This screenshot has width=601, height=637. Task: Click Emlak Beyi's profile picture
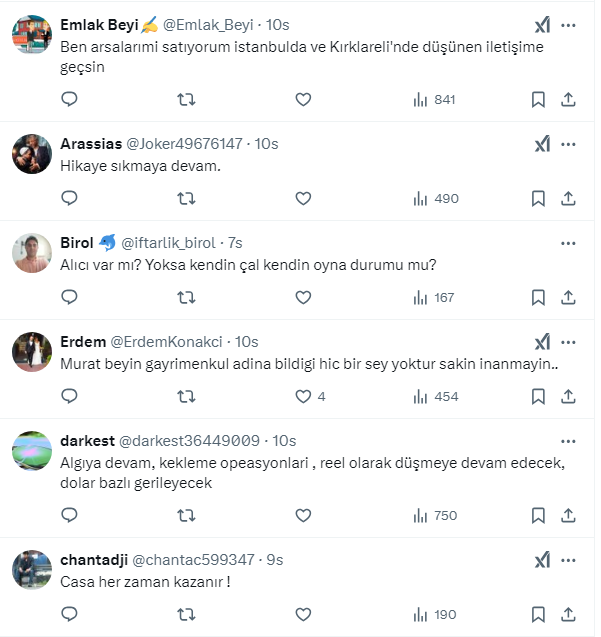32,36
